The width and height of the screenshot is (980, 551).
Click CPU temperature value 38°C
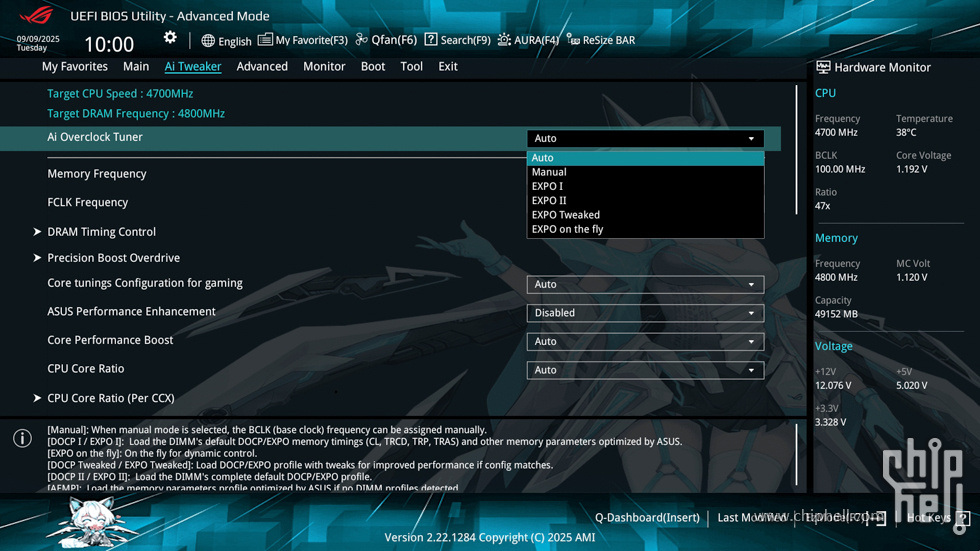click(906, 132)
